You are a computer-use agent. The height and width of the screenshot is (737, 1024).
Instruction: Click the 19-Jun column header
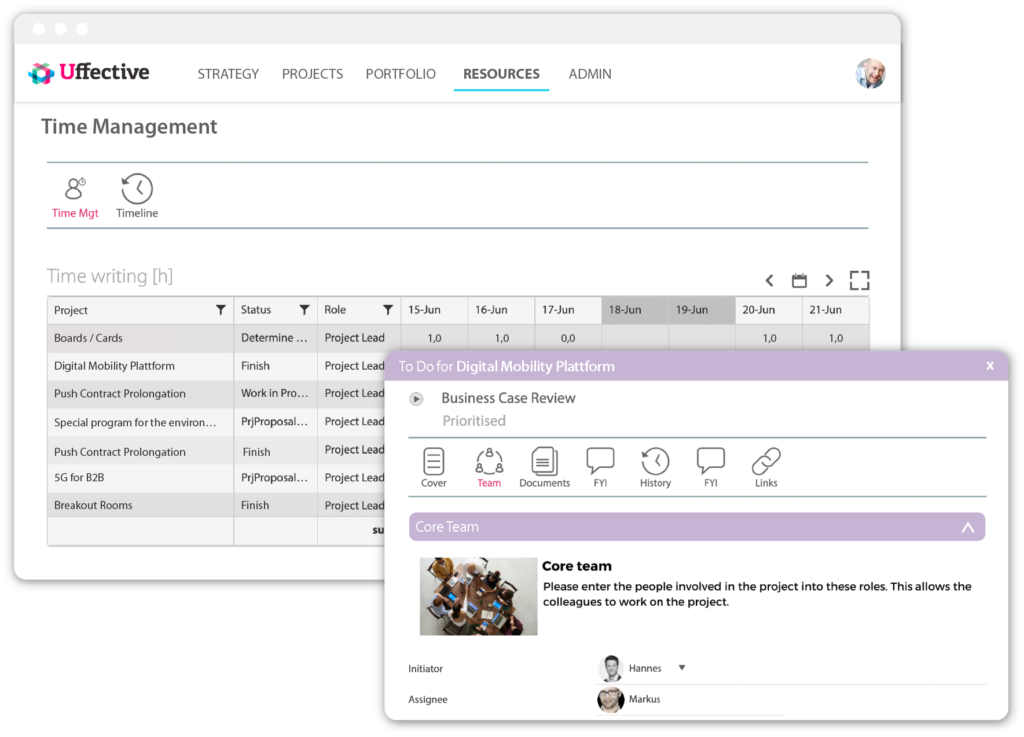coord(701,310)
